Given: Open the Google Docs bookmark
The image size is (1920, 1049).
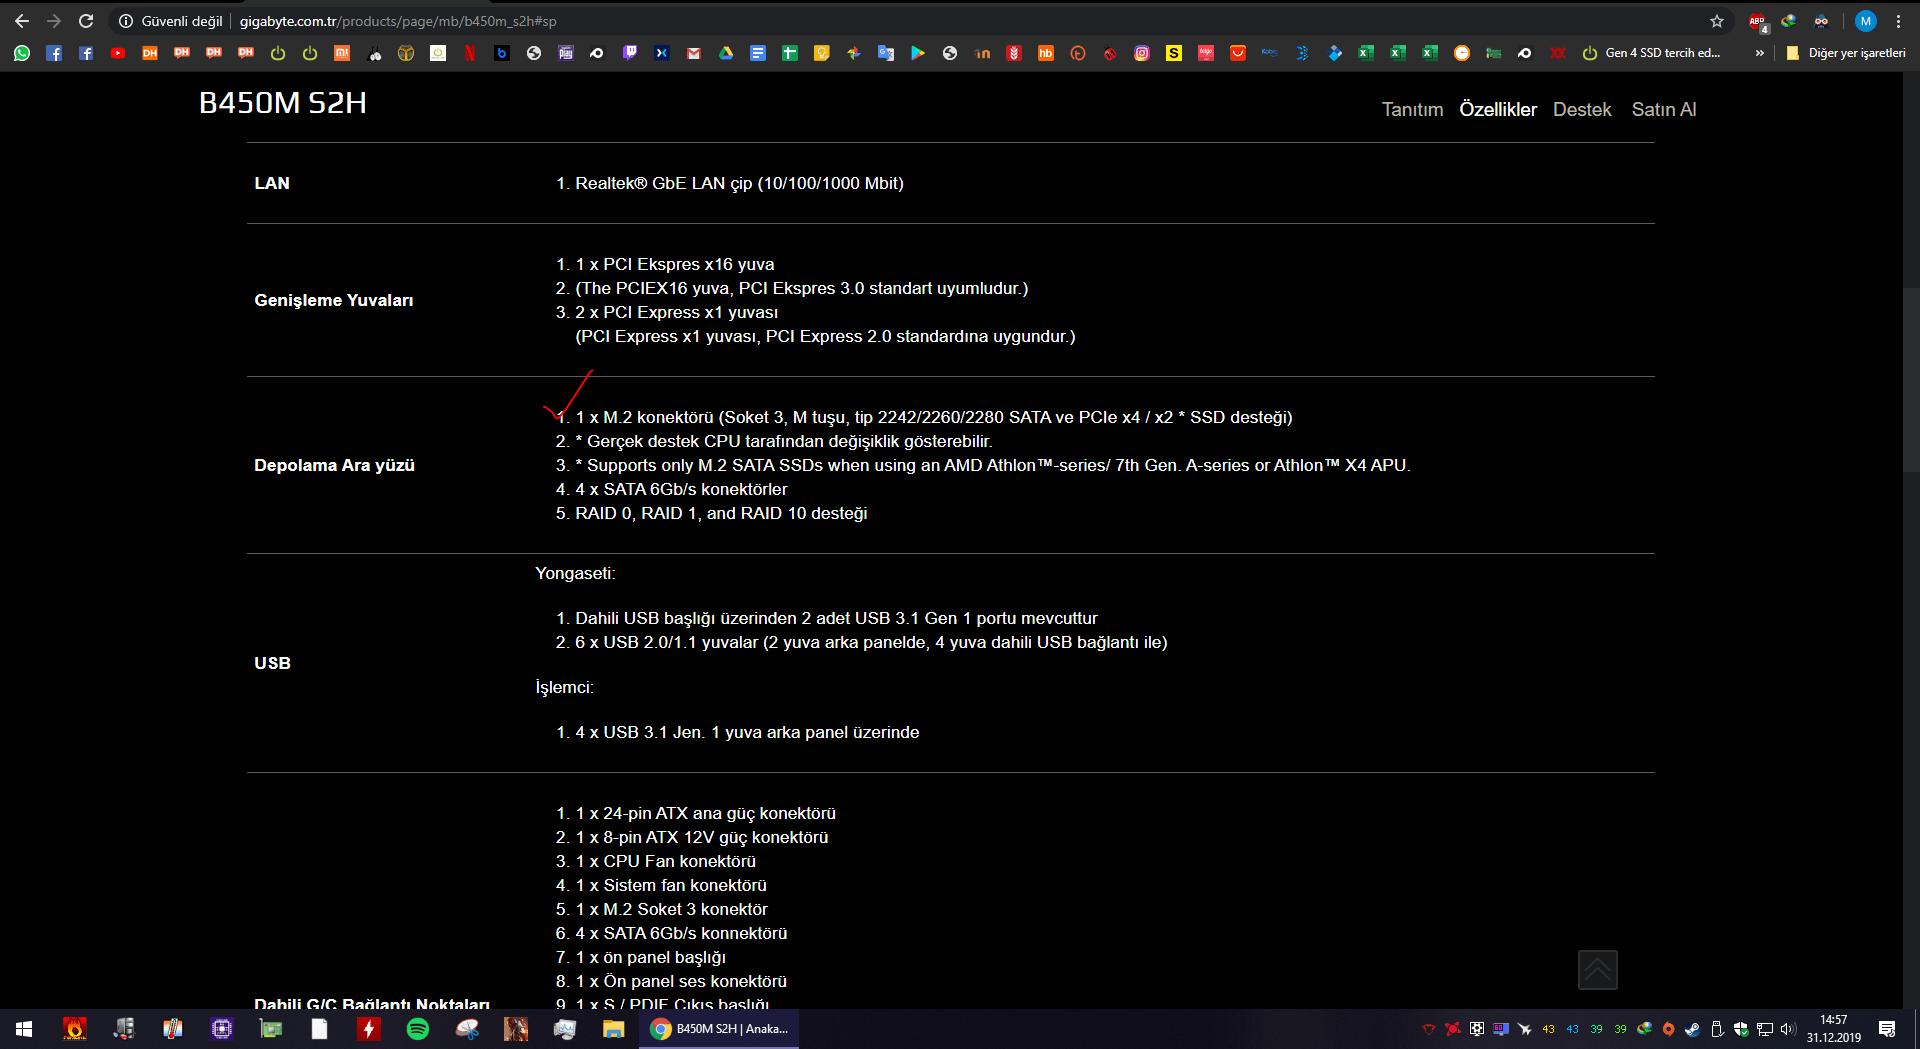Looking at the screenshot, I should pos(758,53).
